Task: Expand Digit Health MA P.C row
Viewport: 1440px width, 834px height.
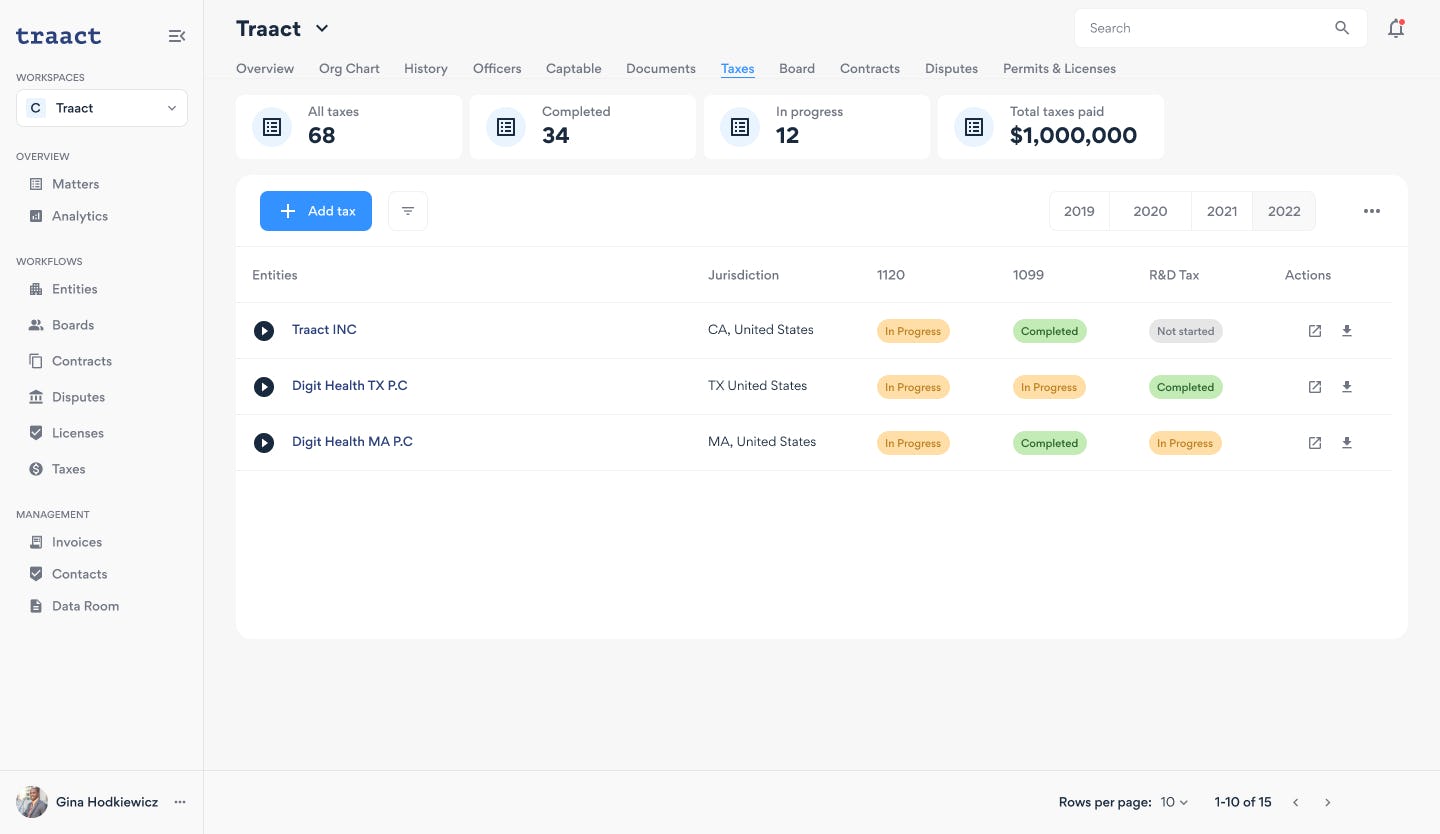Action: click(264, 442)
